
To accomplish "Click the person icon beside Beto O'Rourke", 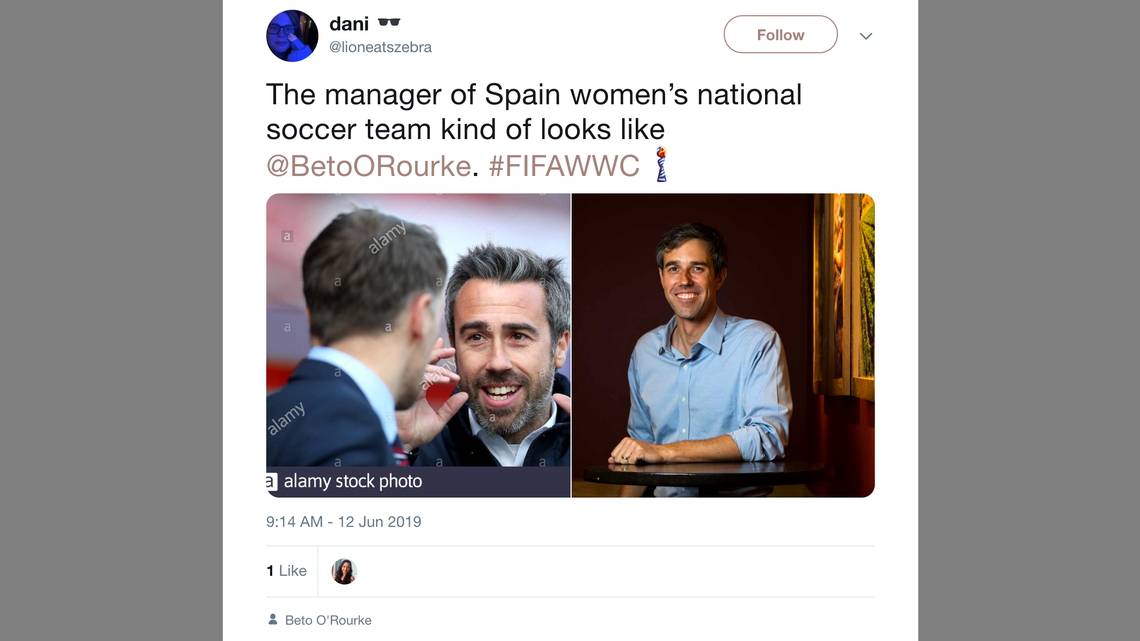I will [272, 619].
